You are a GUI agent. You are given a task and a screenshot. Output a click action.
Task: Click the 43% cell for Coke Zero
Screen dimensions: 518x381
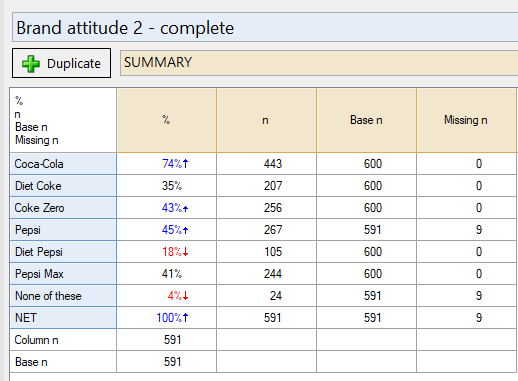tap(166, 208)
